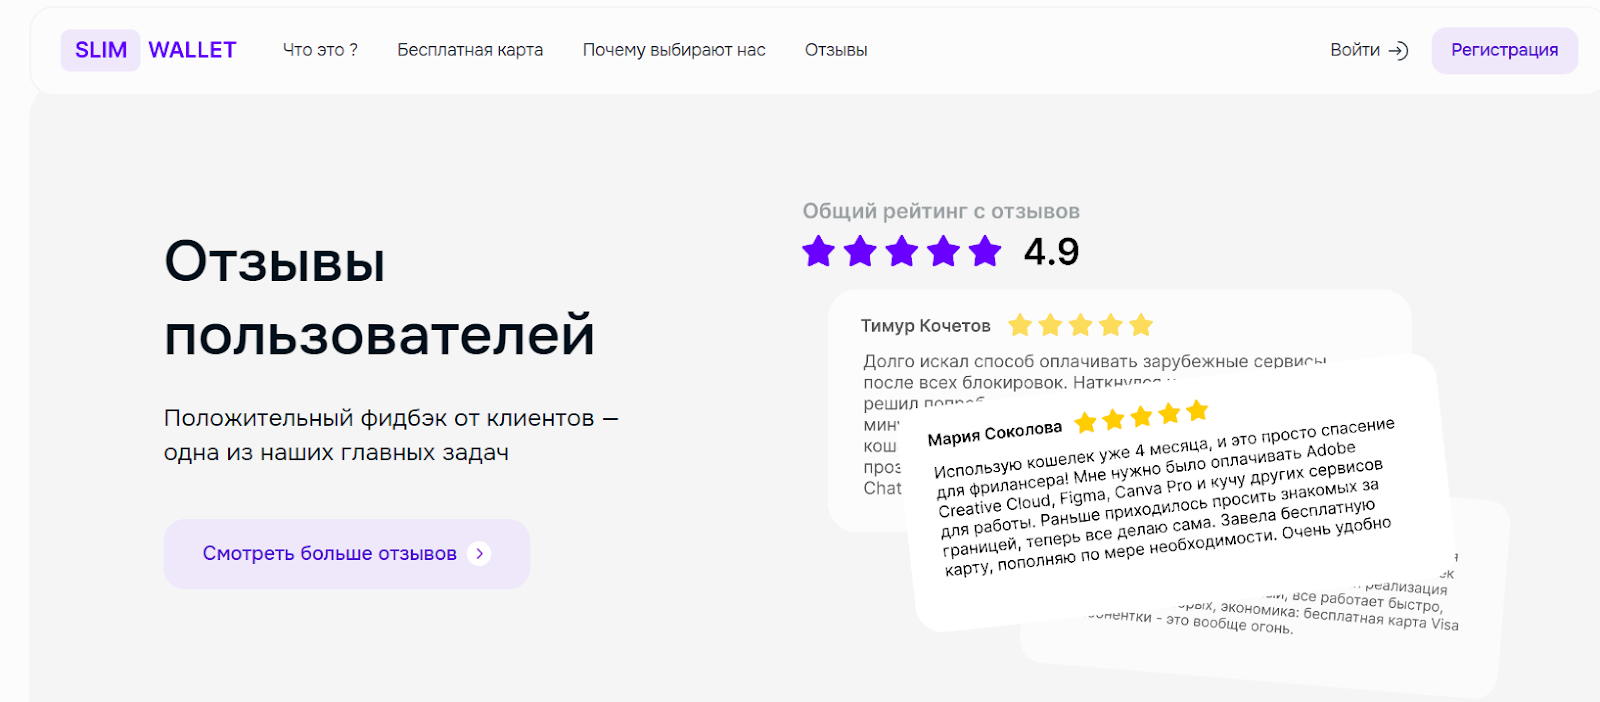Screen dimensions: 1600x702
Task: Click Тимур Кочетов's reviewer name
Action: 925,326
